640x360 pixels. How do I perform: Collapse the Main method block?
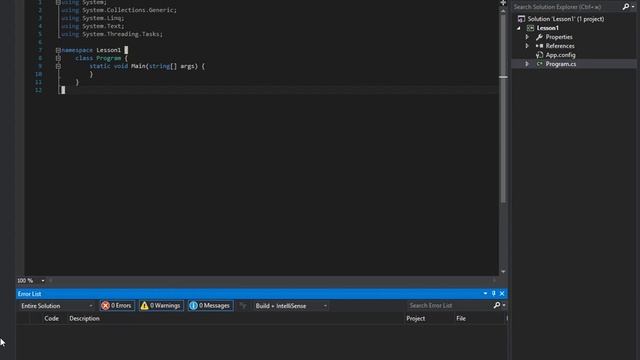point(58,66)
